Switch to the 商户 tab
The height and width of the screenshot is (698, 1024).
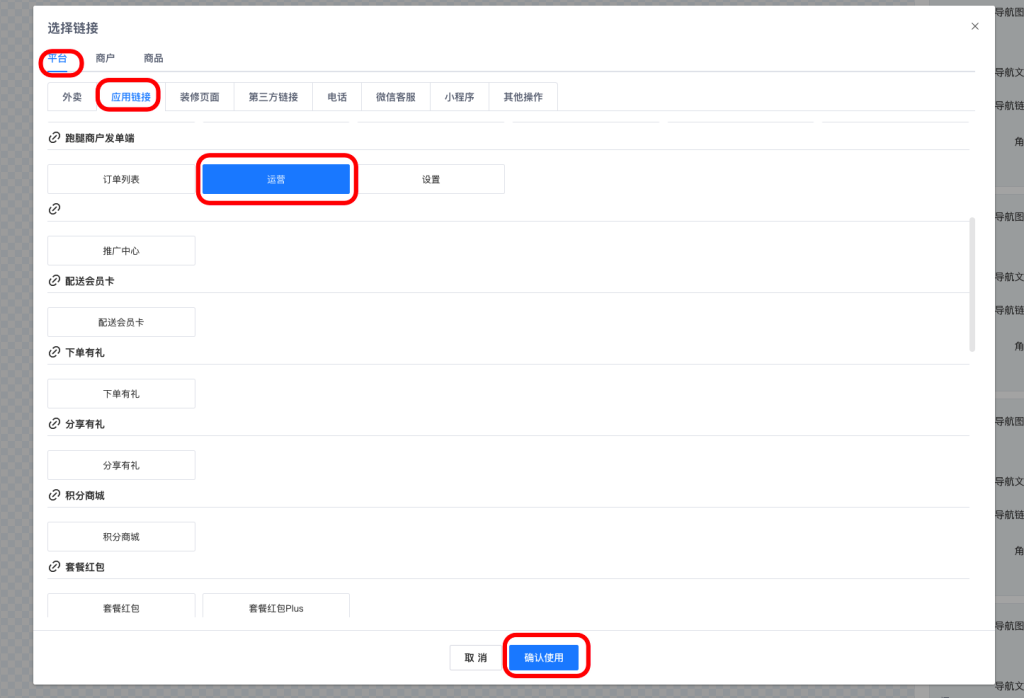[105, 59]
